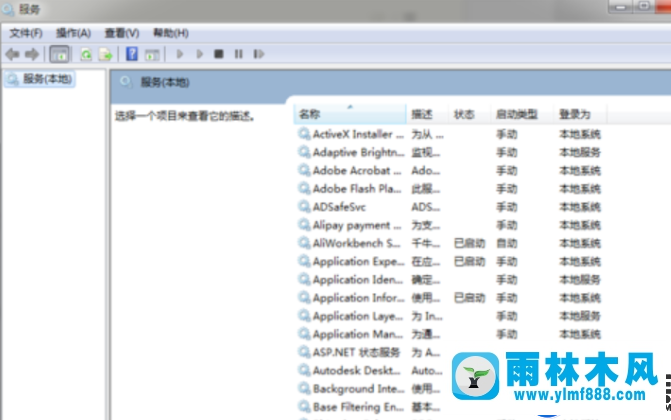Select the ActiveX Installer service row
The image size is (671, 420).
tap(449, 134)
